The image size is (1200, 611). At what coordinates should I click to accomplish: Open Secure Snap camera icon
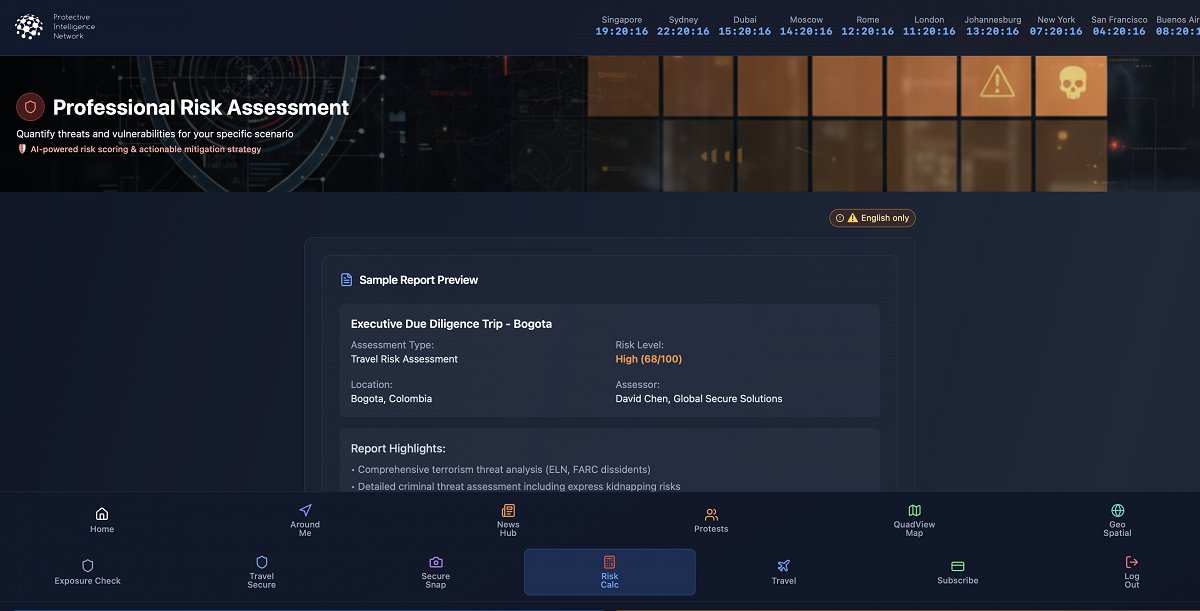(x=436, y=562)
